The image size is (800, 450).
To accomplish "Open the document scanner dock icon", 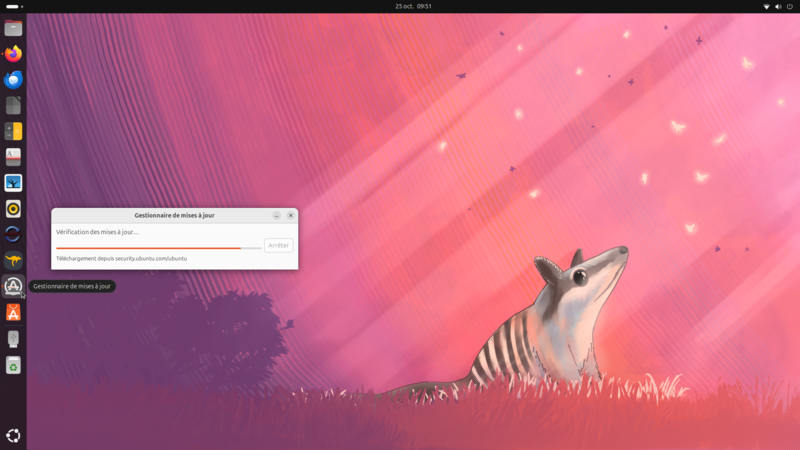I will coord(13,157).
